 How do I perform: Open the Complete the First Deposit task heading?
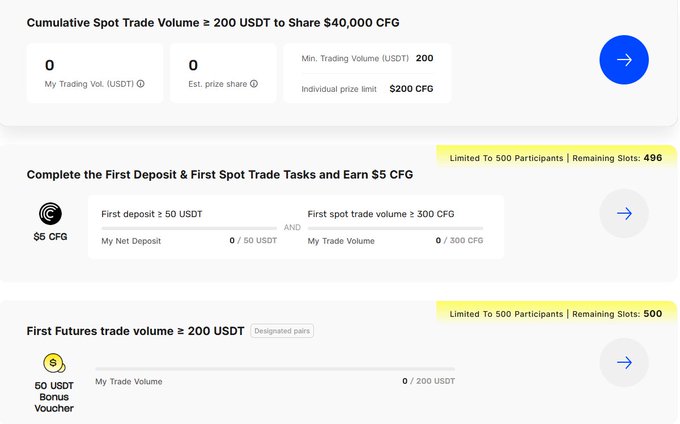click(220, 175)
